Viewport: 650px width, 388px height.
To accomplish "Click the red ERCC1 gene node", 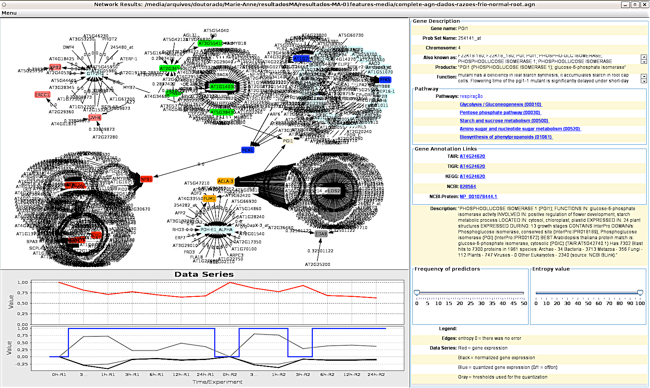I will coord(42,95).
